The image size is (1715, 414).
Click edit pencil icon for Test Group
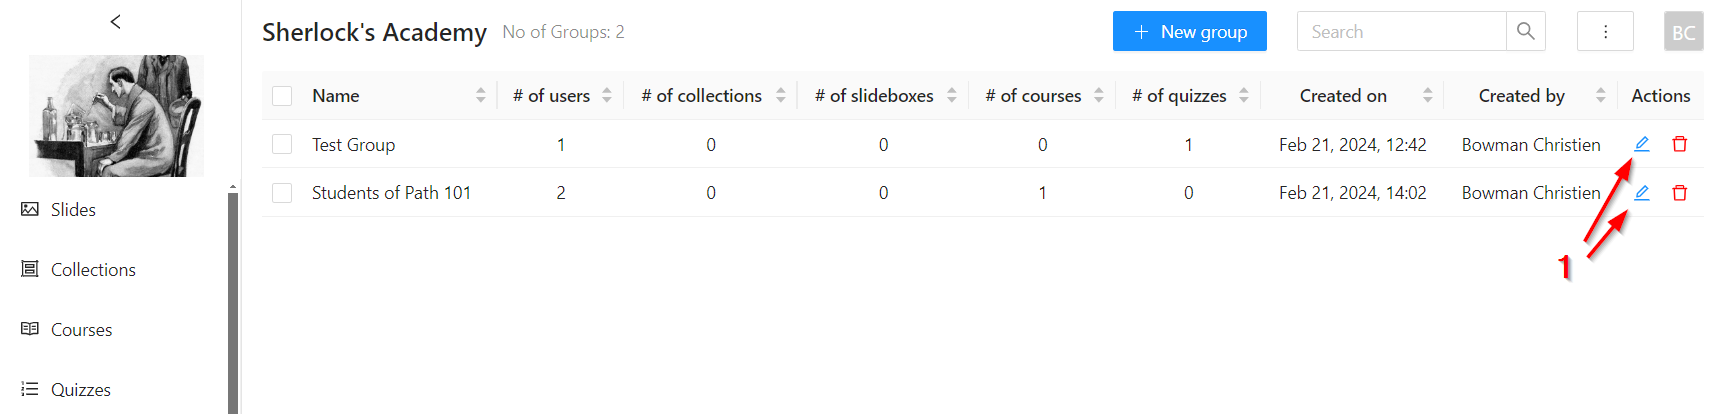(x=1641, y=144)
